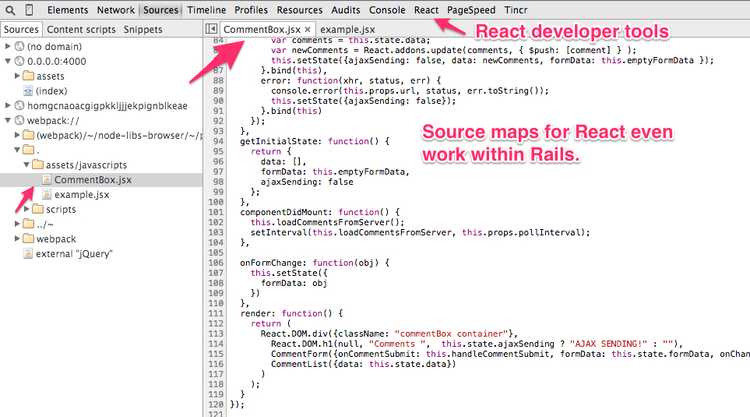Toggle device mode with the mobile icon
This screenshot has width=750, height=417.
point(31,10)
